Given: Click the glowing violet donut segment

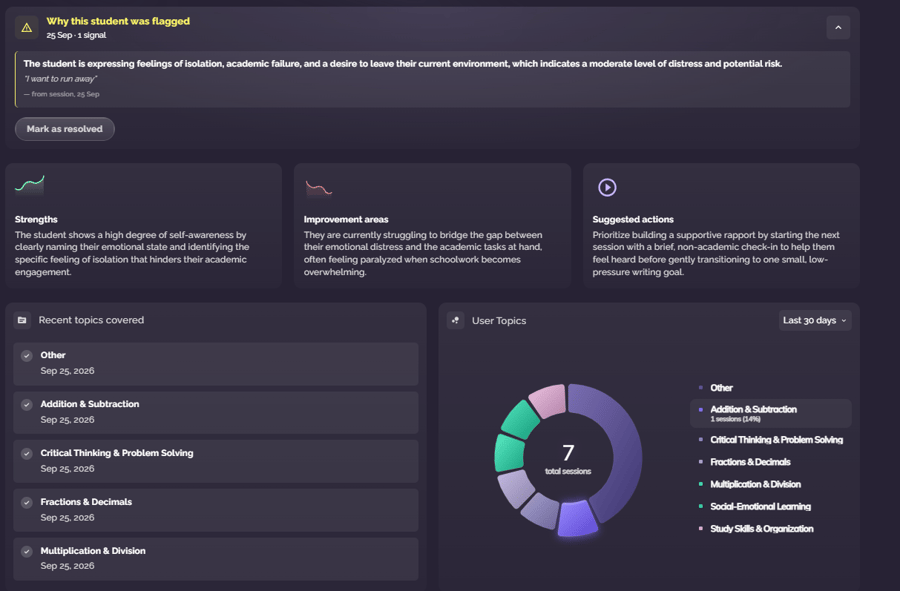Looking at the screenshot, I should click(x=577, y=519).
